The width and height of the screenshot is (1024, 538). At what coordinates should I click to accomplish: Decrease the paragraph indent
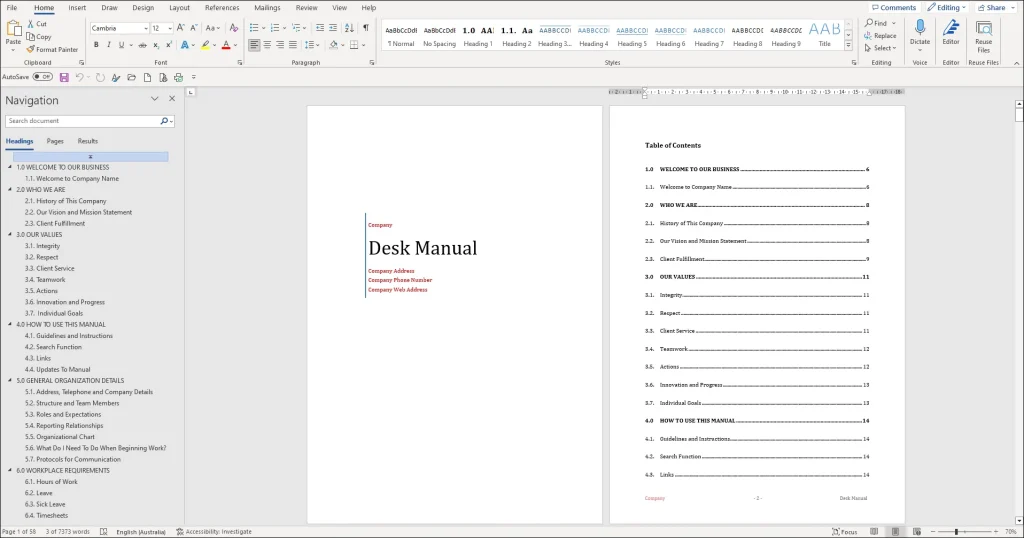coord(319,28)
